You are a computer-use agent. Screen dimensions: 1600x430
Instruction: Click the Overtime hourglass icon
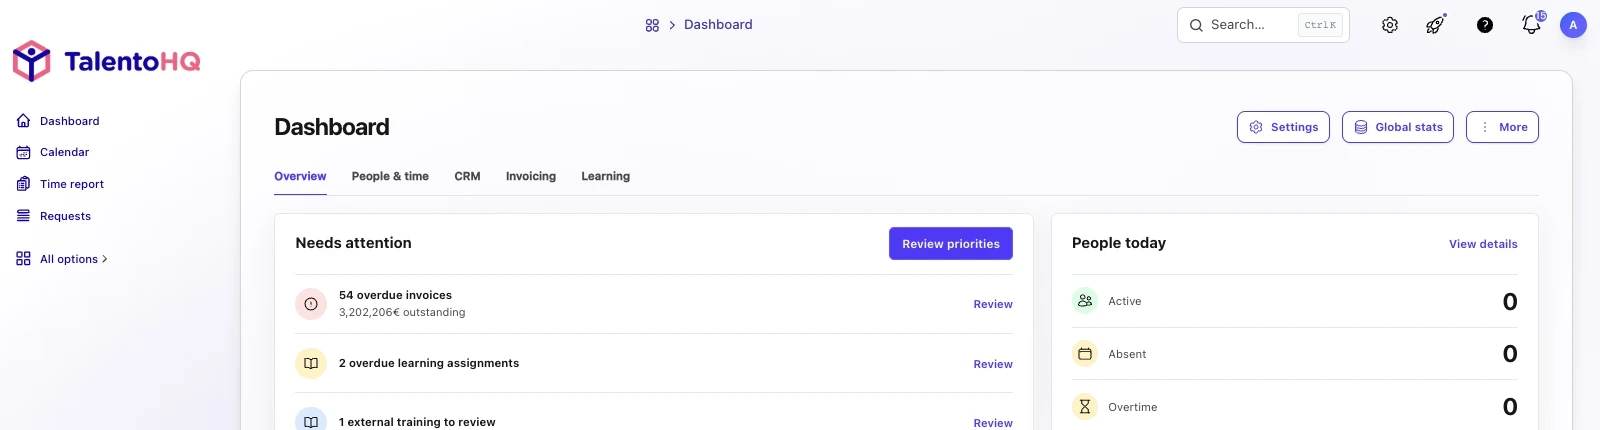[x=1085, y=407]
